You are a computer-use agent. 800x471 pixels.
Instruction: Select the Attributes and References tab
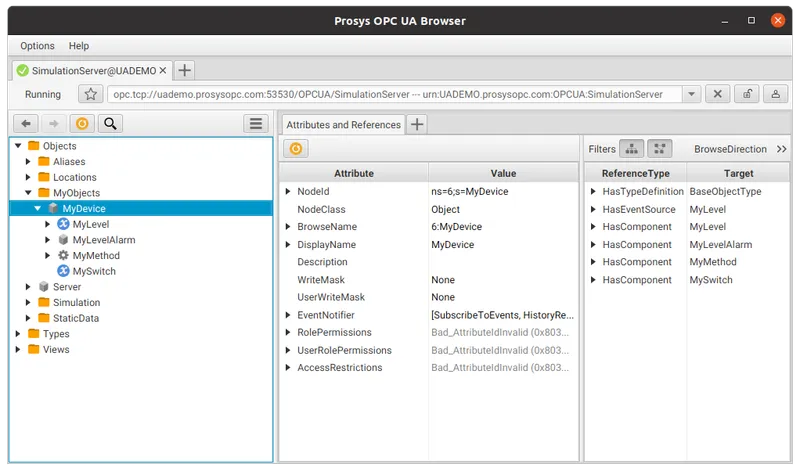(x=343, y=125)
